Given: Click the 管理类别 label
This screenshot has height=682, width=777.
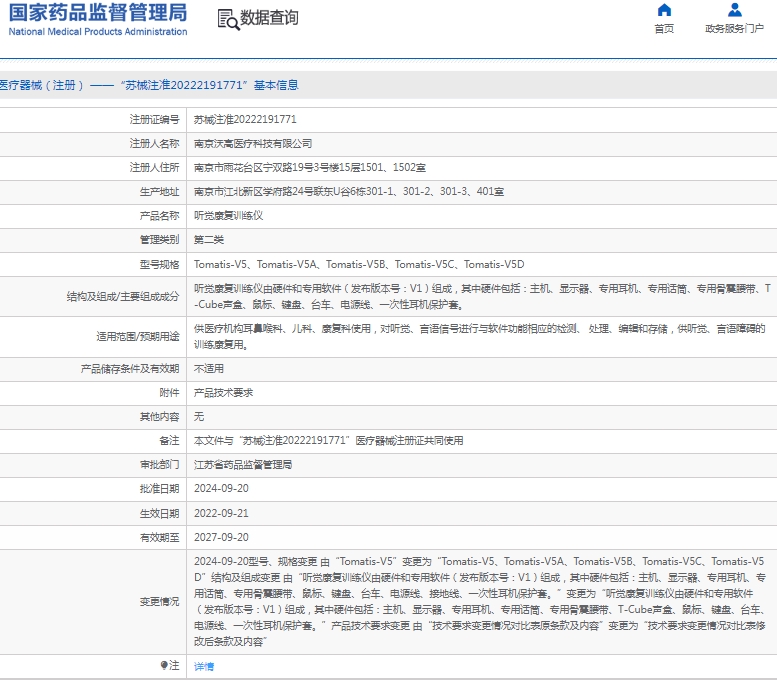Looking at the screenshot, I should pos(160,240).
